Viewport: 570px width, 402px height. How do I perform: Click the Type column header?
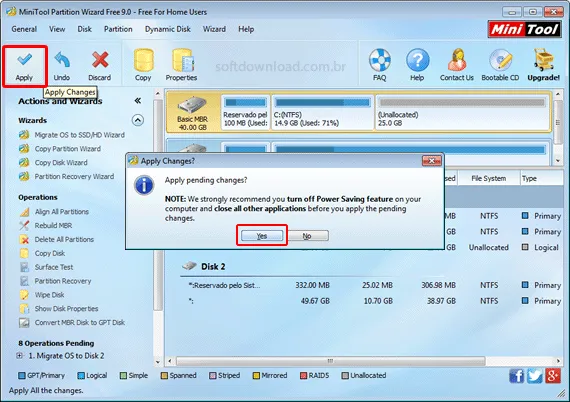541,178
